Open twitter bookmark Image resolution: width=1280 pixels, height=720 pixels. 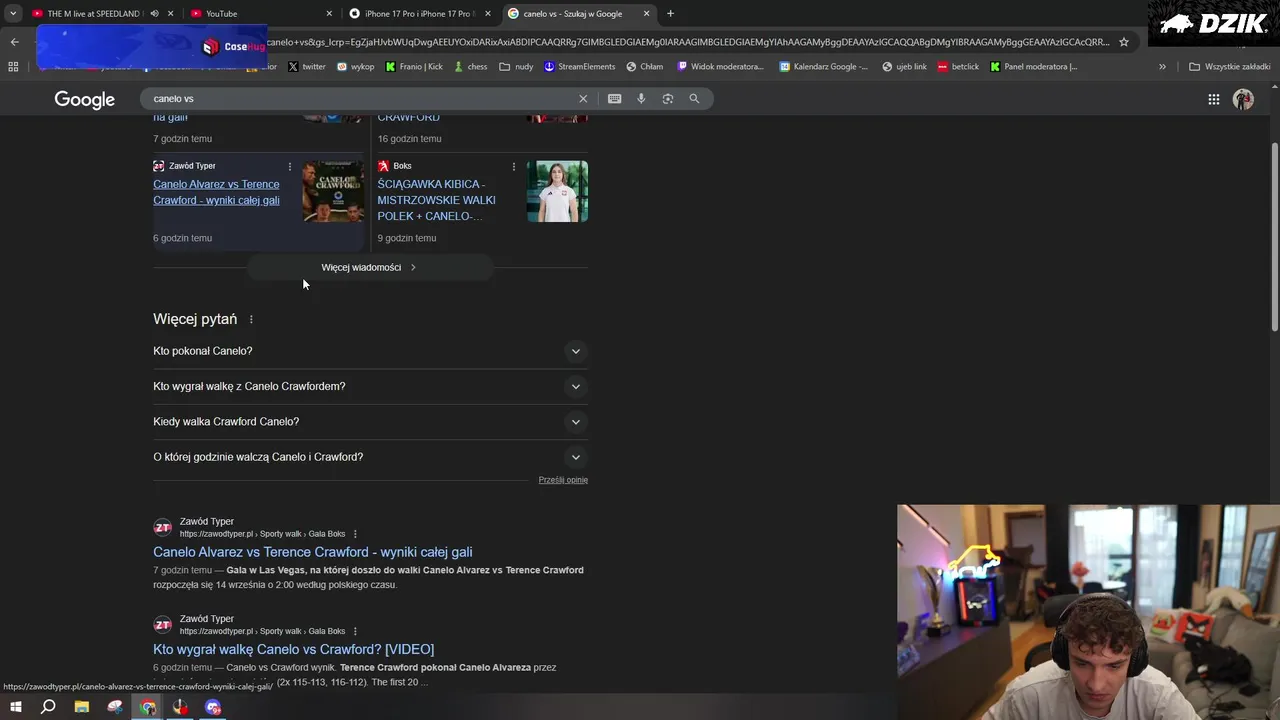tap(307, 67)
